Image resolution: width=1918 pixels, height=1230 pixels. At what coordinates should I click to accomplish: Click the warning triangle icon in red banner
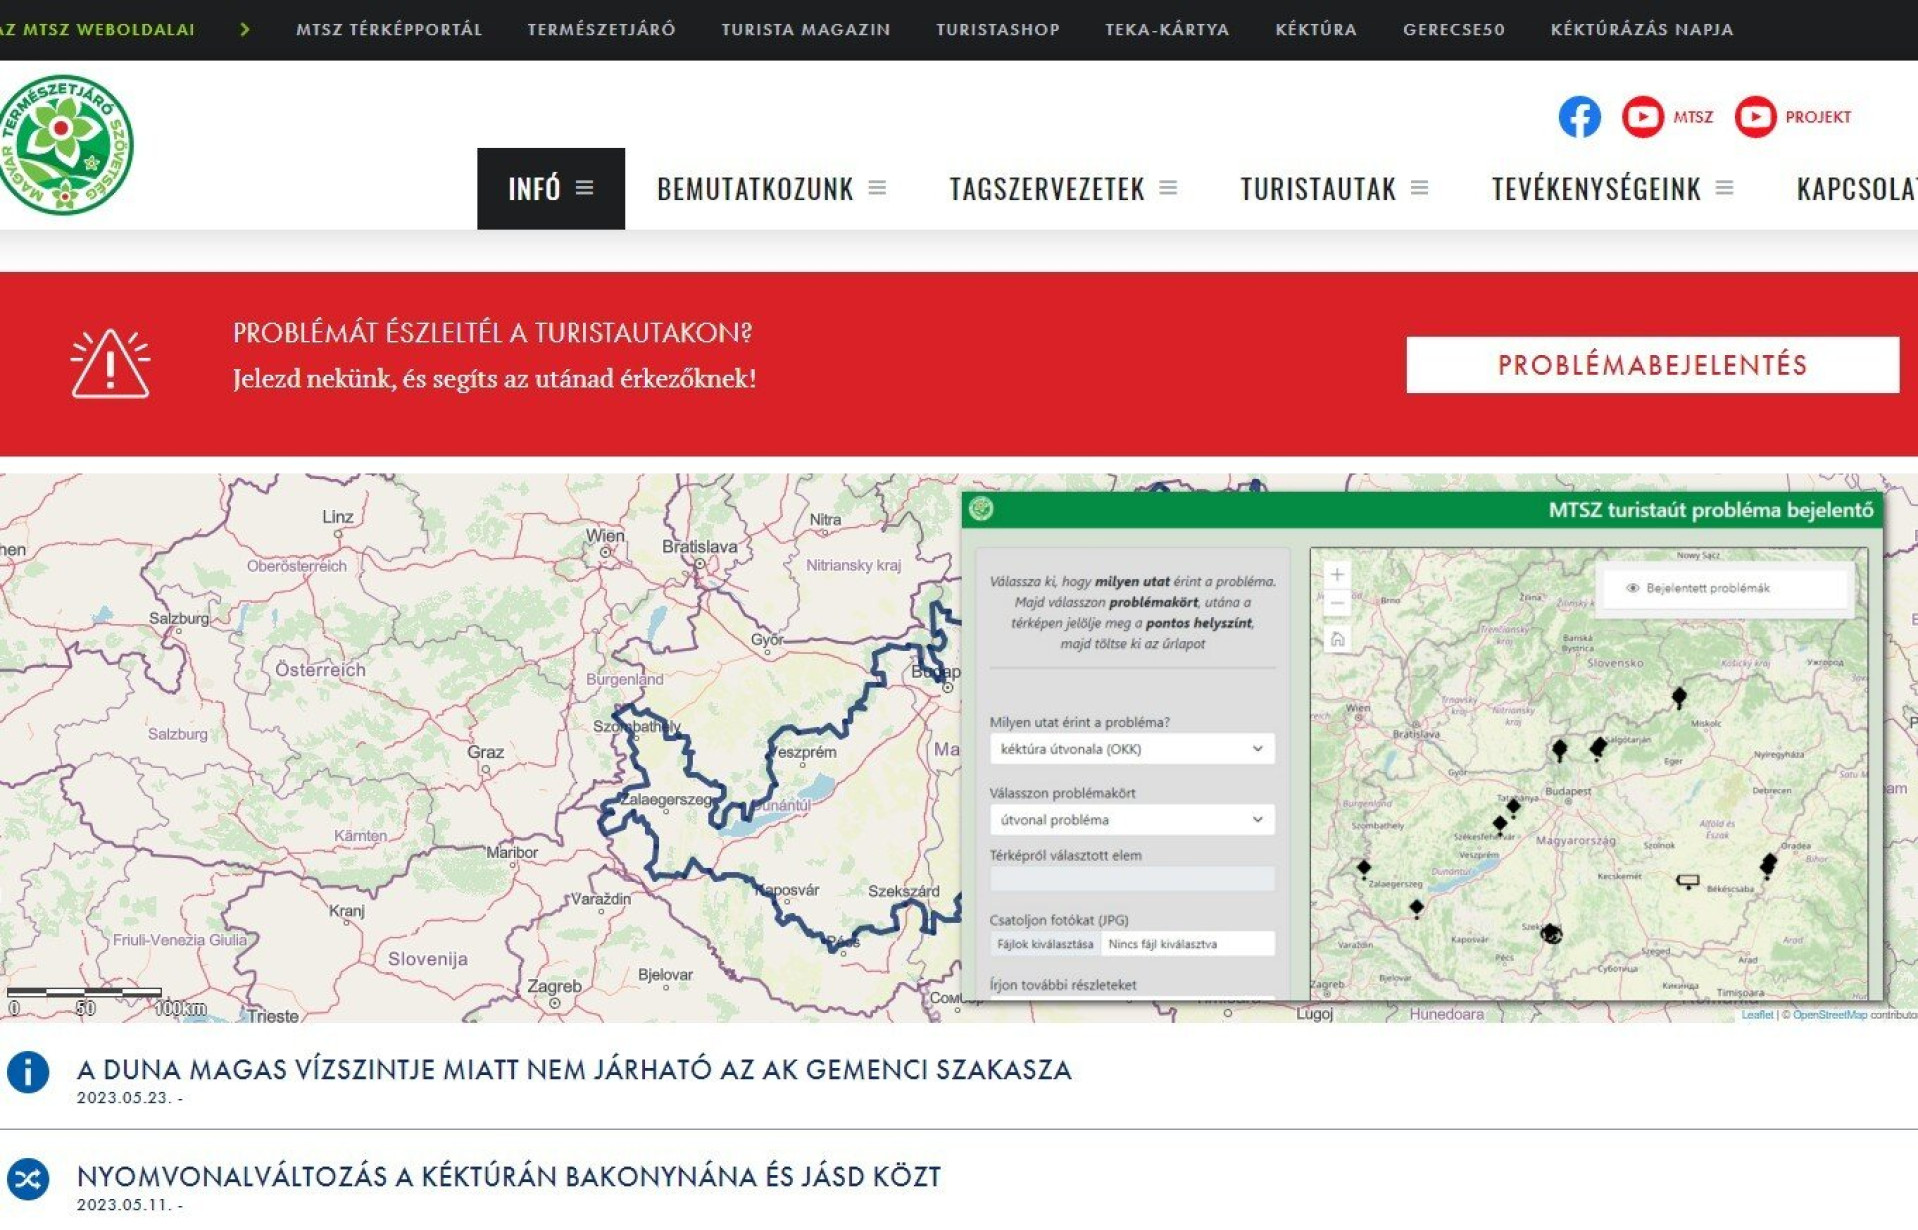110,364
